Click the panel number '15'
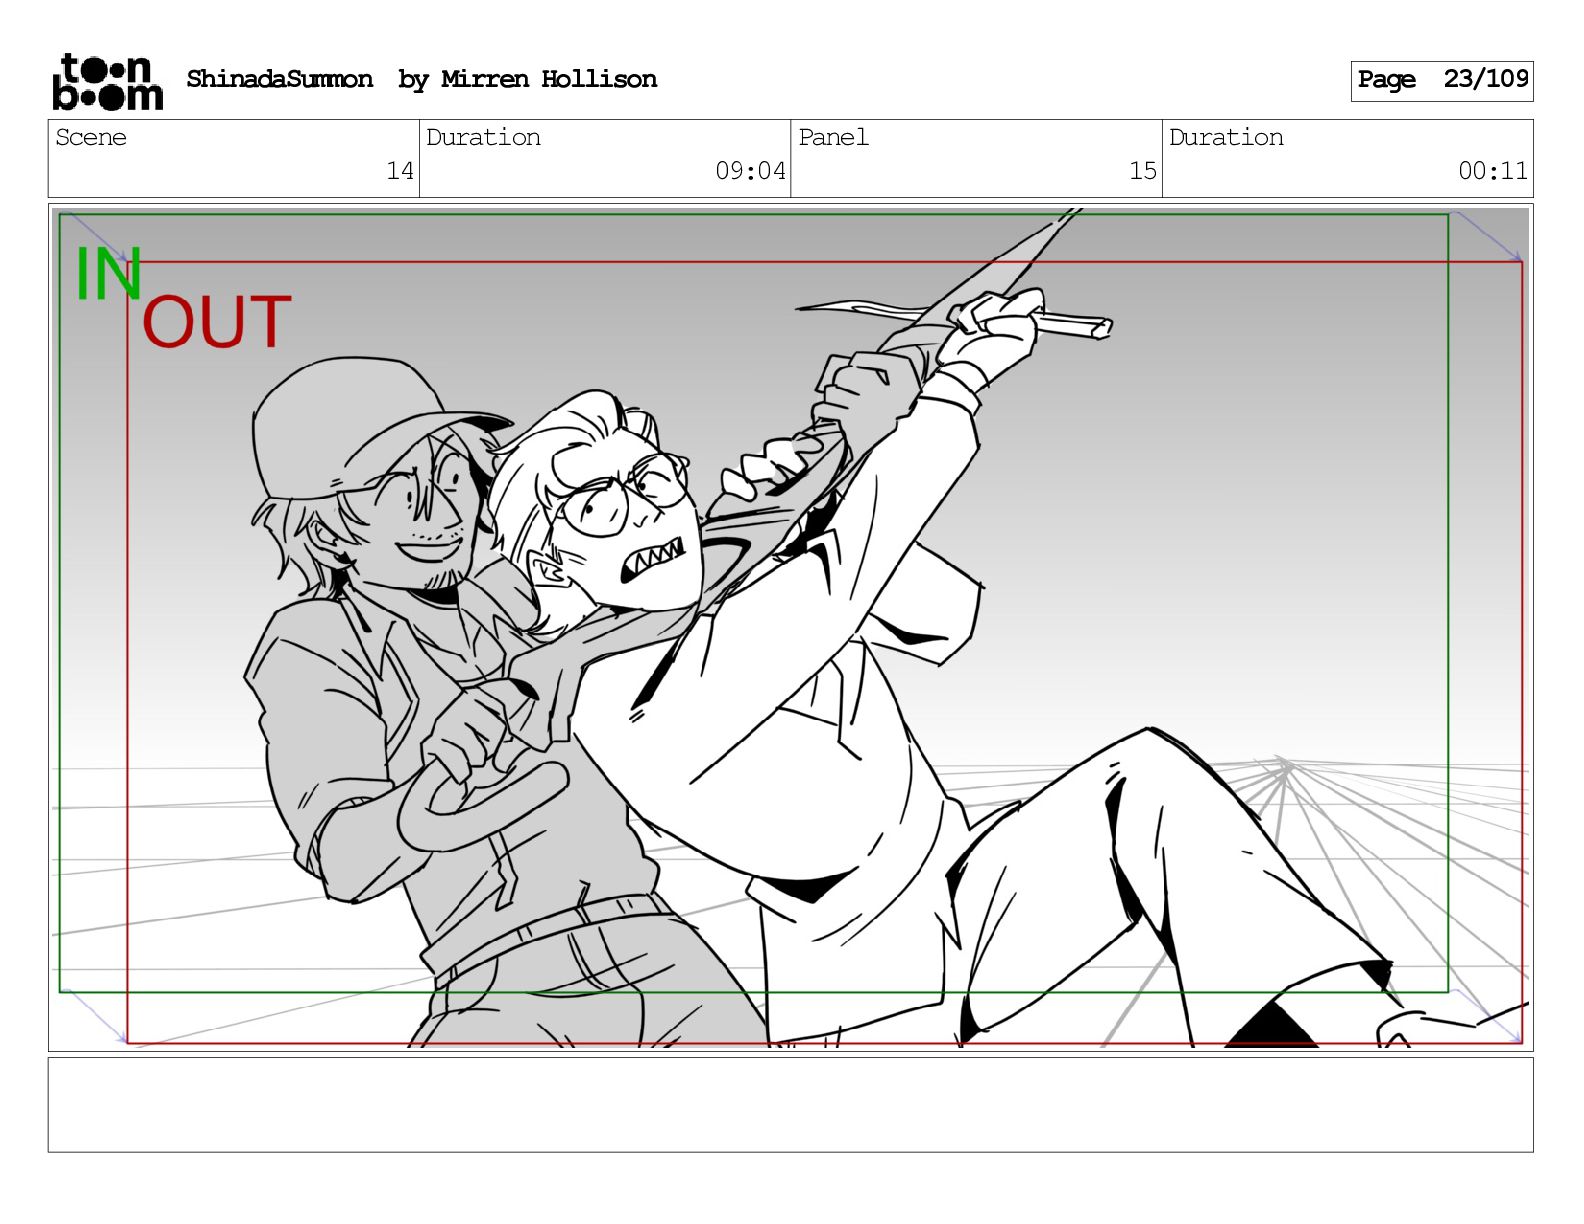Screen dimensions: 1584x1224 click(x=1143, y=171)
